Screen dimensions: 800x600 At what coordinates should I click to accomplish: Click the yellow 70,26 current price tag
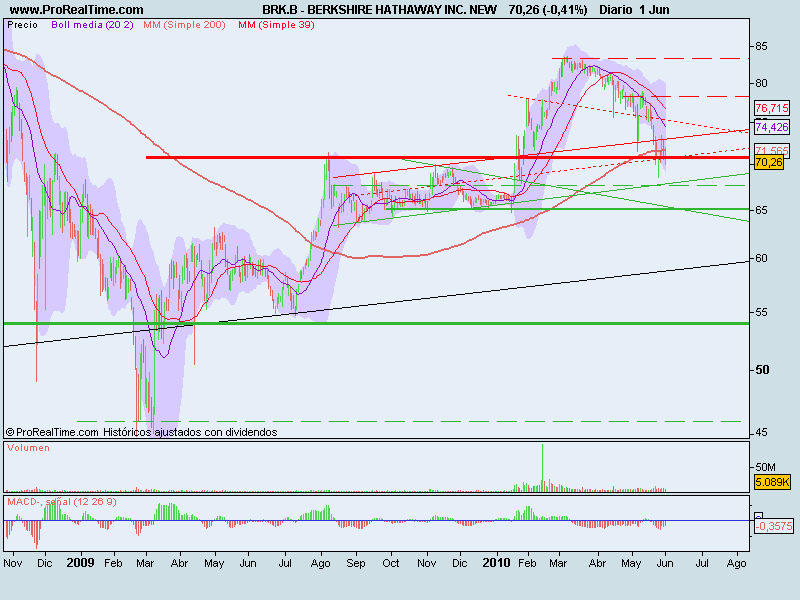tap(768, 162)
